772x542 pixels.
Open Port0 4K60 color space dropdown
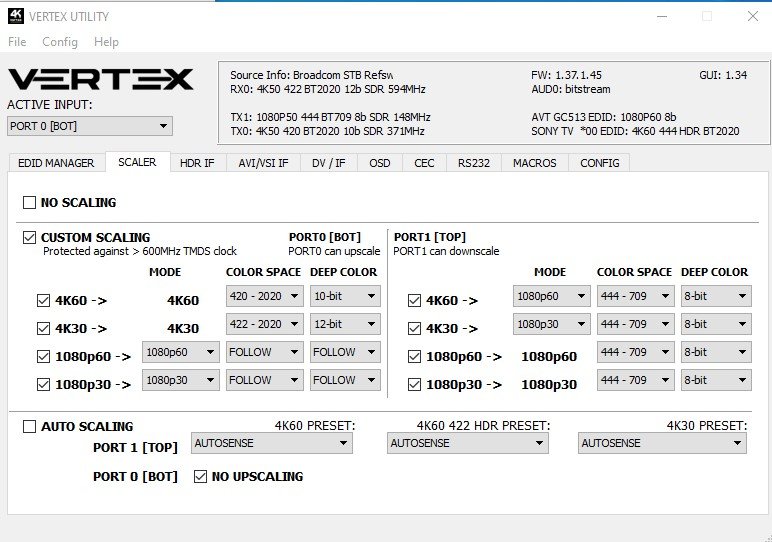tap(263, 296)
